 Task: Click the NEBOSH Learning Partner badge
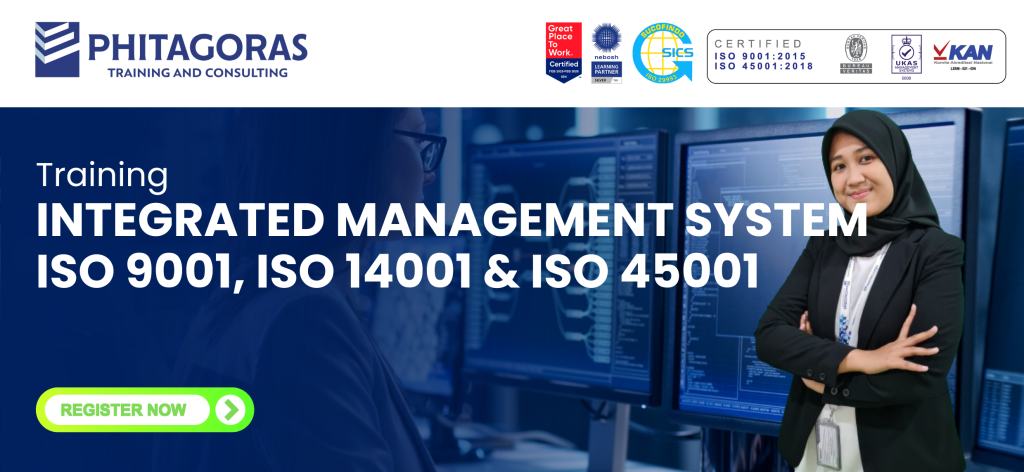606,53
